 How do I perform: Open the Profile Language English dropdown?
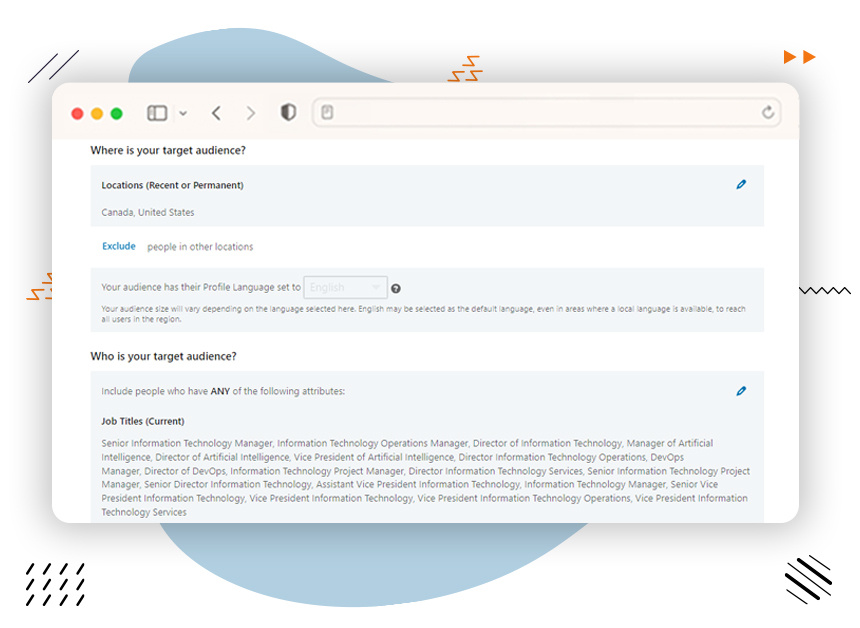point(345,288)
